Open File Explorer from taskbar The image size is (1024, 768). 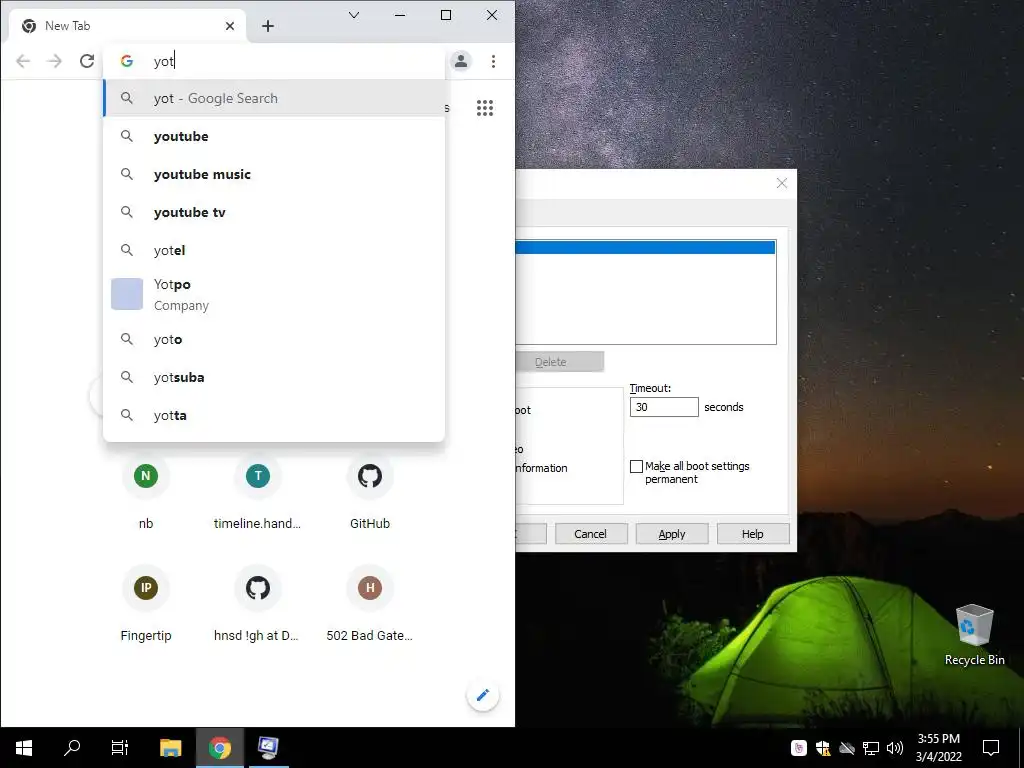(171, 748)
